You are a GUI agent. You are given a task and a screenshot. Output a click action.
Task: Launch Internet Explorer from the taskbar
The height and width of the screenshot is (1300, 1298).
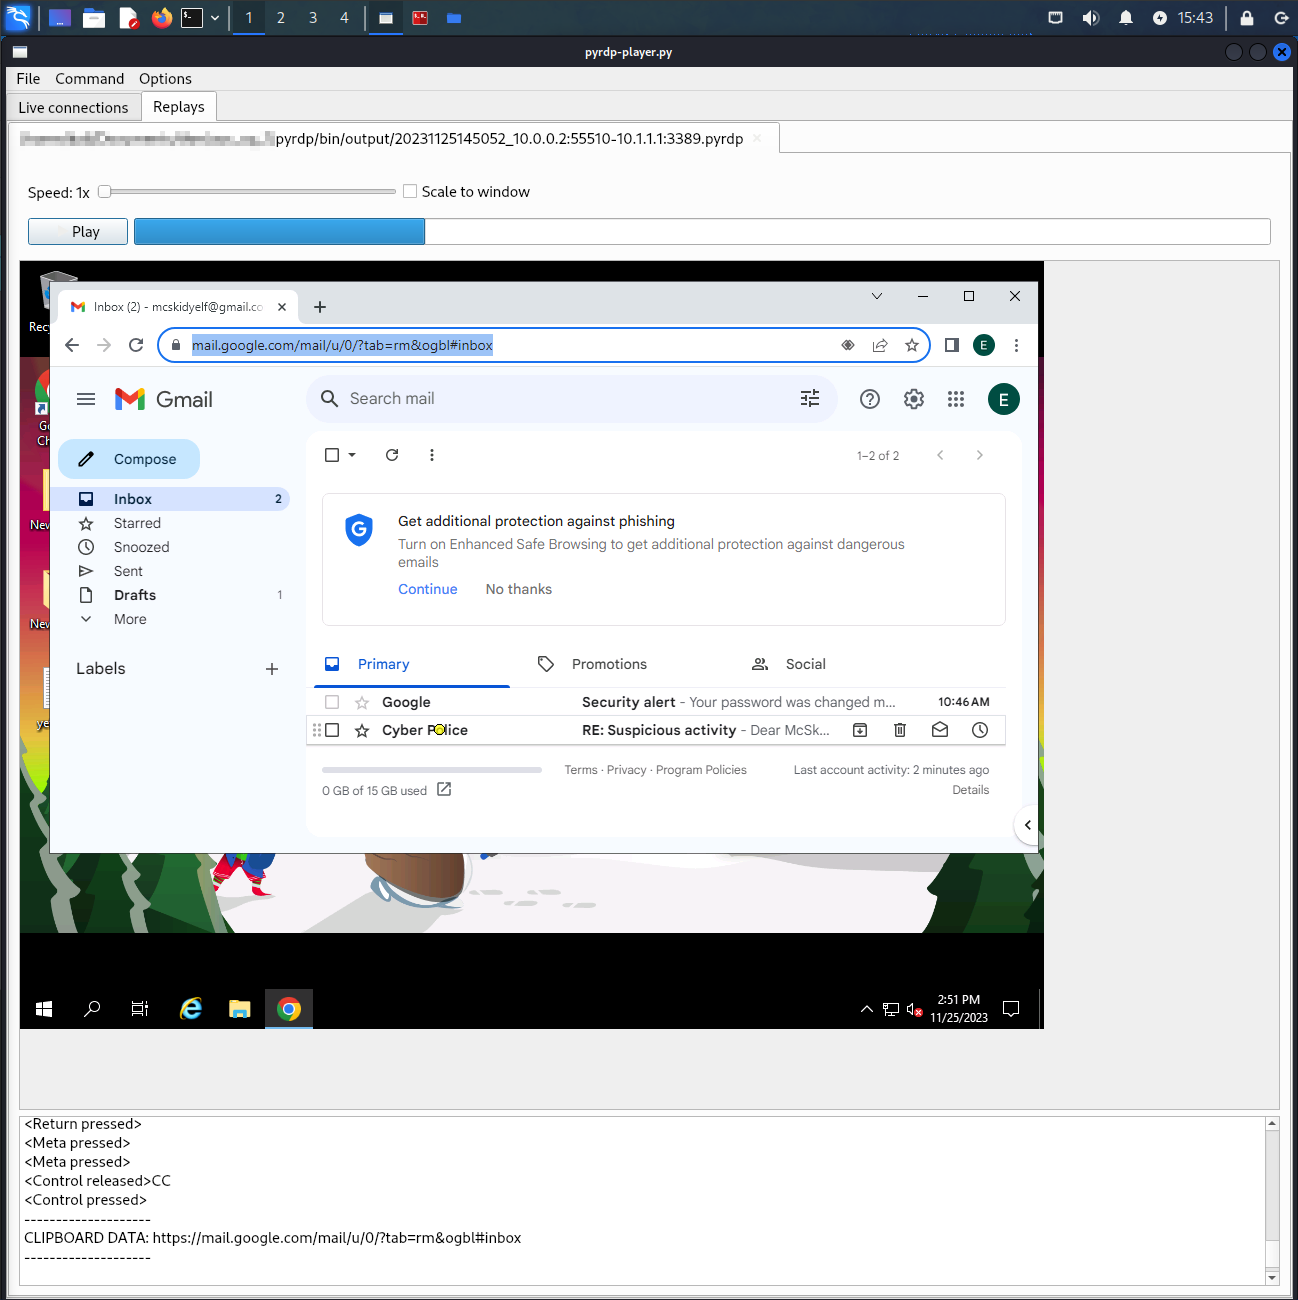tap(191, 1009)
